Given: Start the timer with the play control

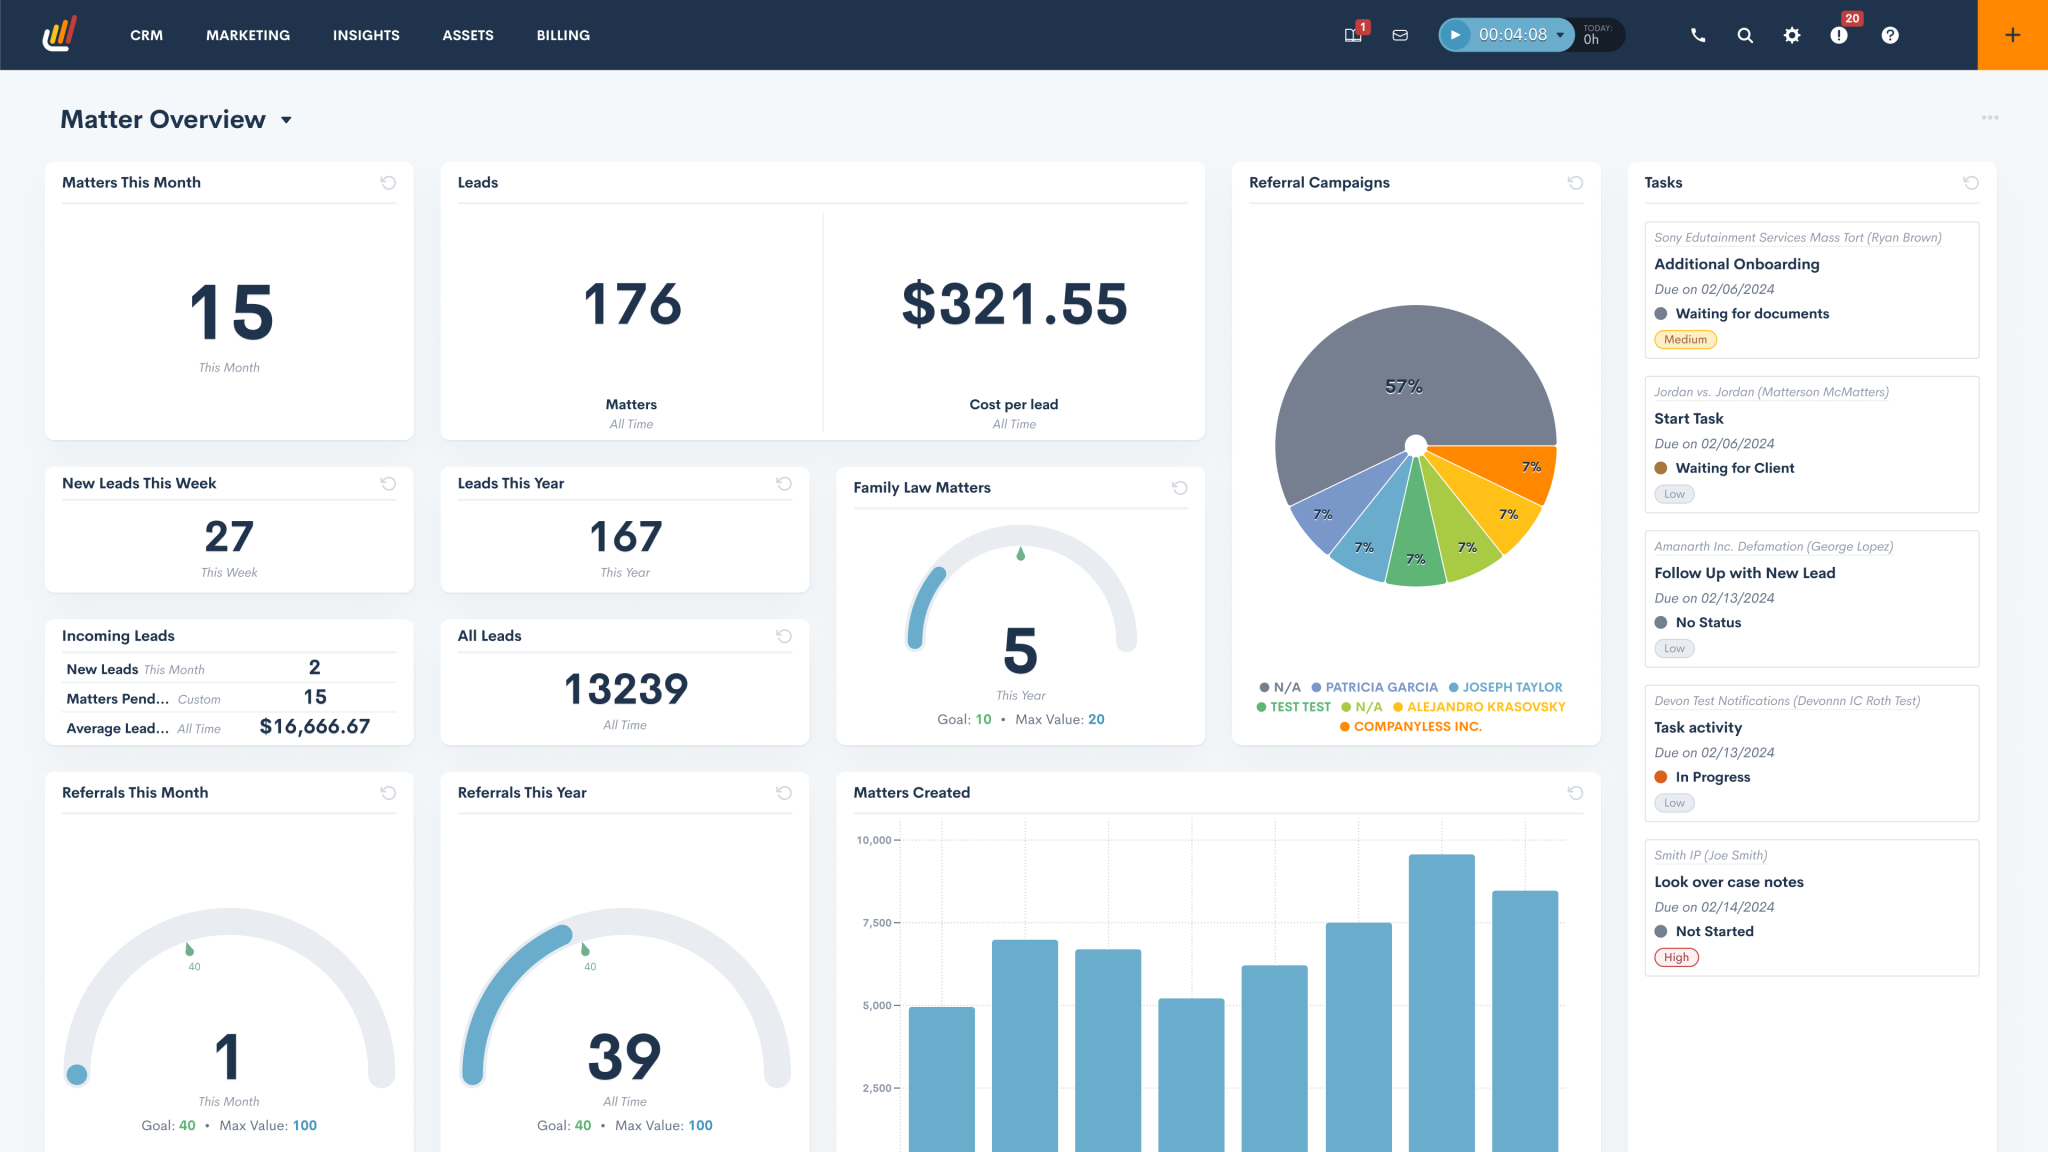Looking at the screenshot, I should point(1456,34).
